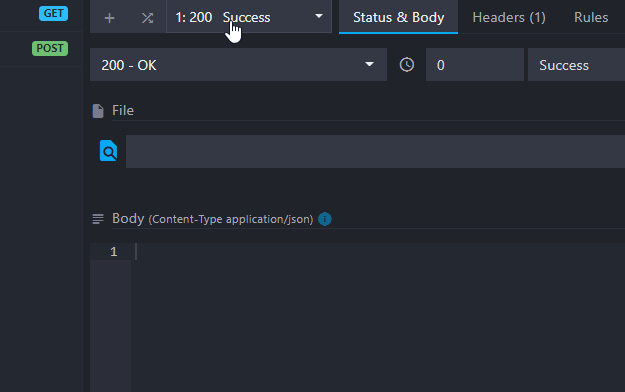Click the clock latency icon
Image resolution: width=625 pixels, height=392 pixels.
tap(407, 65)
